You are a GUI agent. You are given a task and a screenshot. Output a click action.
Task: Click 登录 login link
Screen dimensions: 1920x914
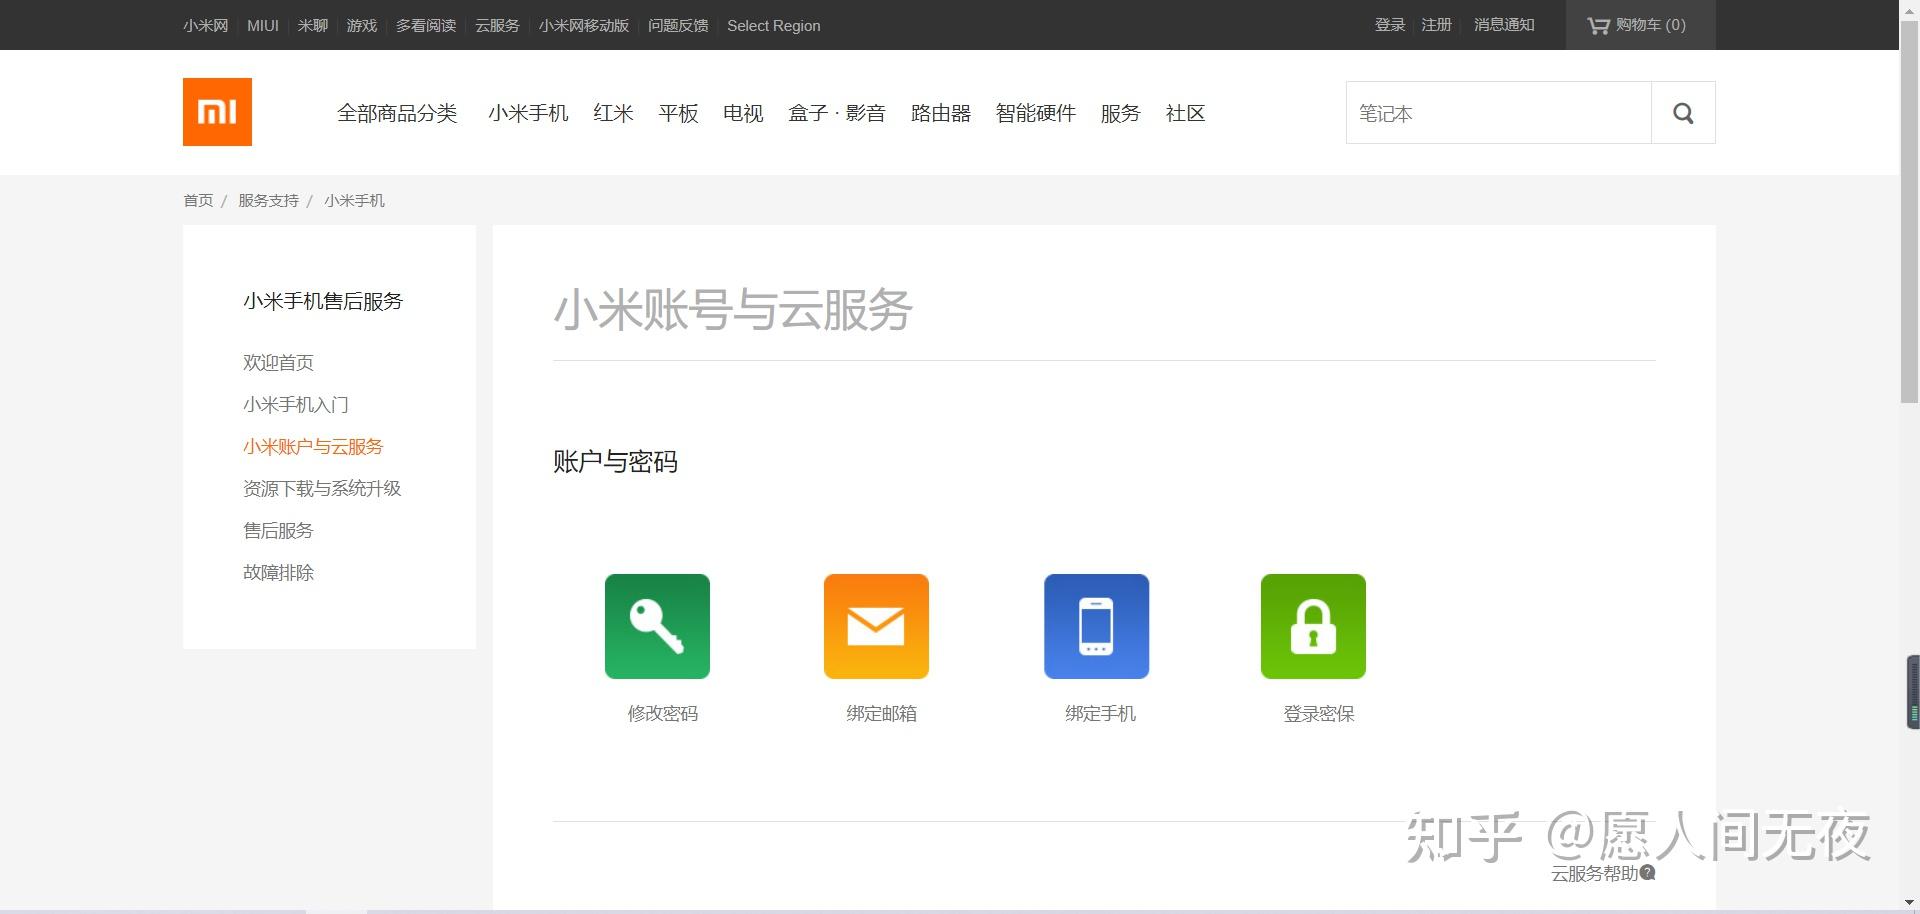pos(1390,24)
